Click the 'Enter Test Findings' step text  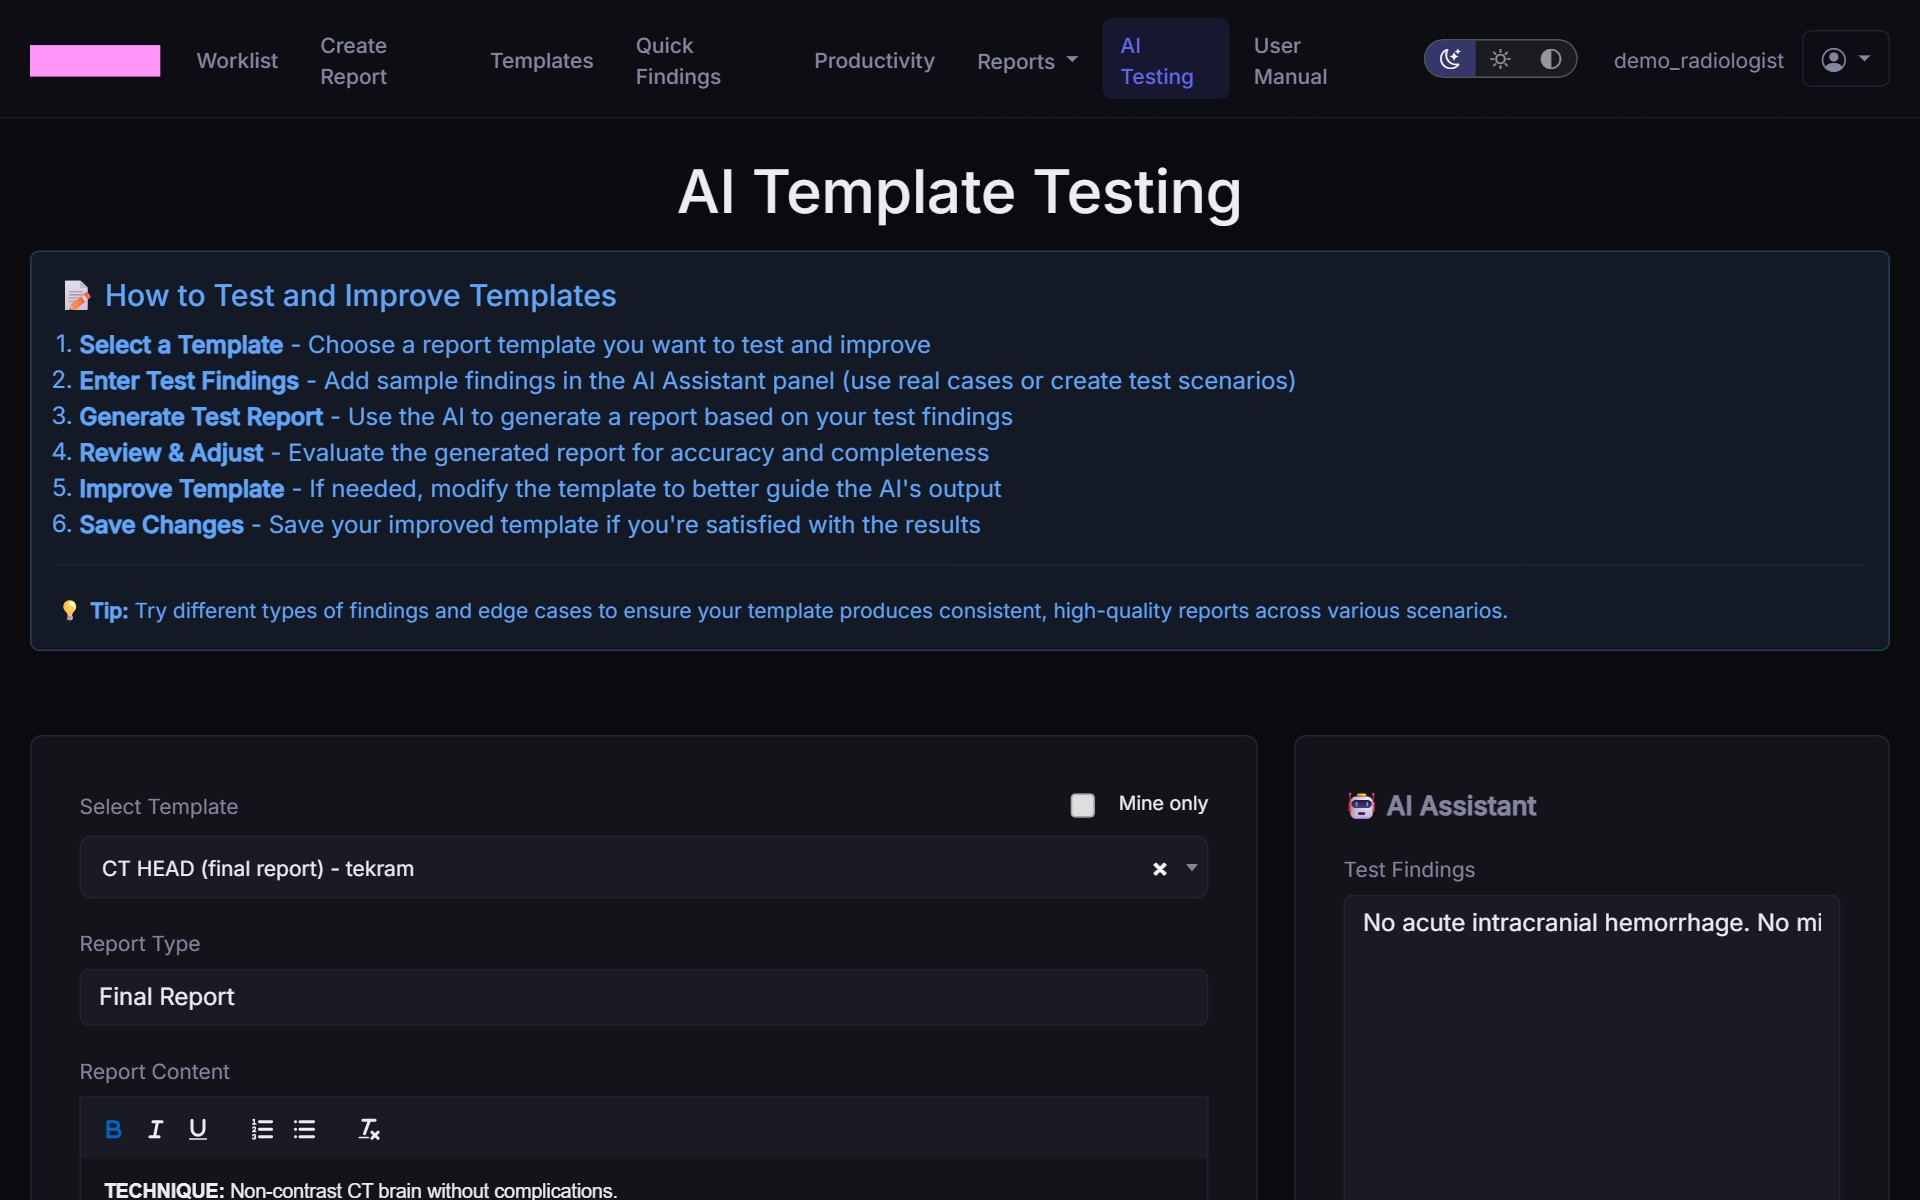coord(189,380)
